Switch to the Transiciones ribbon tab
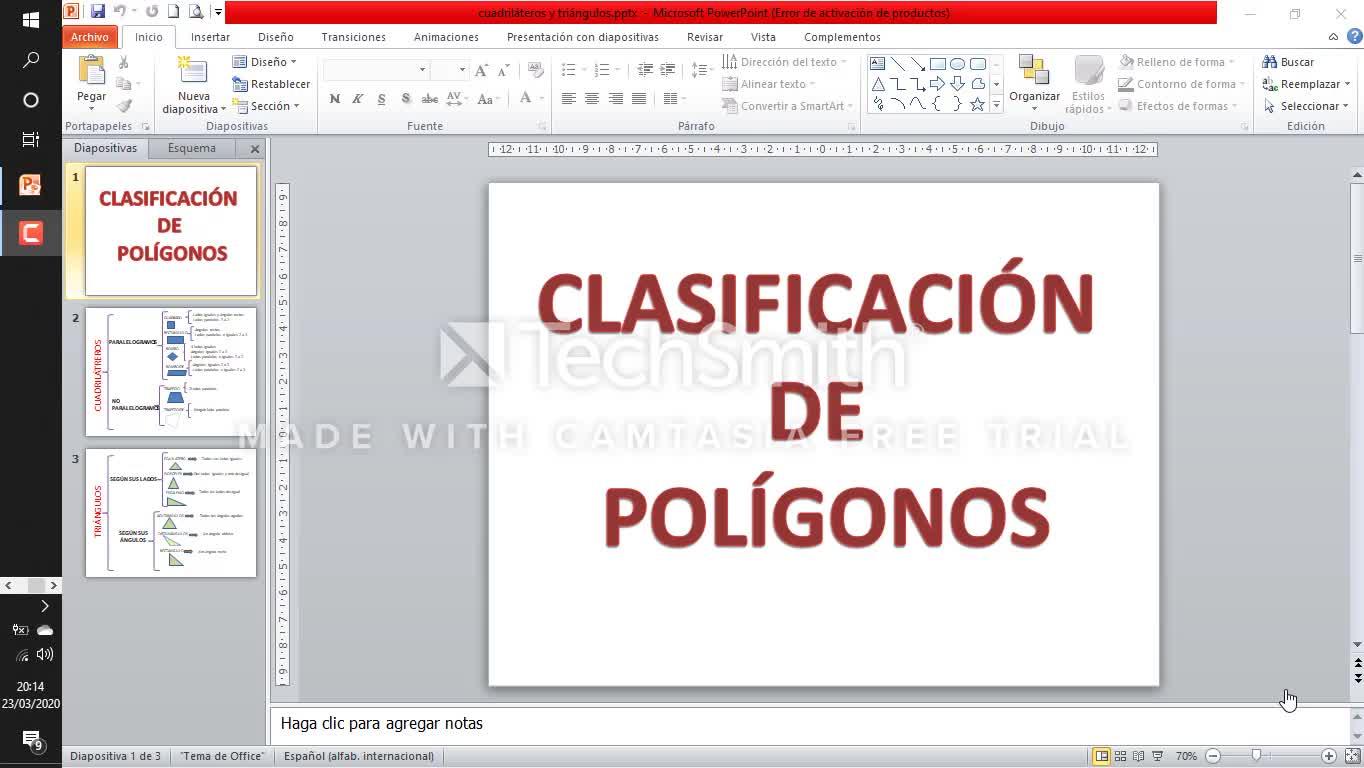1364x768 pixels. point(353,37)
